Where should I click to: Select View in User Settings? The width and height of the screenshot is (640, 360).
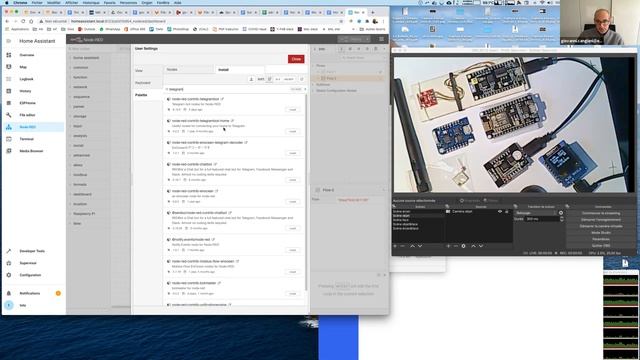tap(147, 71)
